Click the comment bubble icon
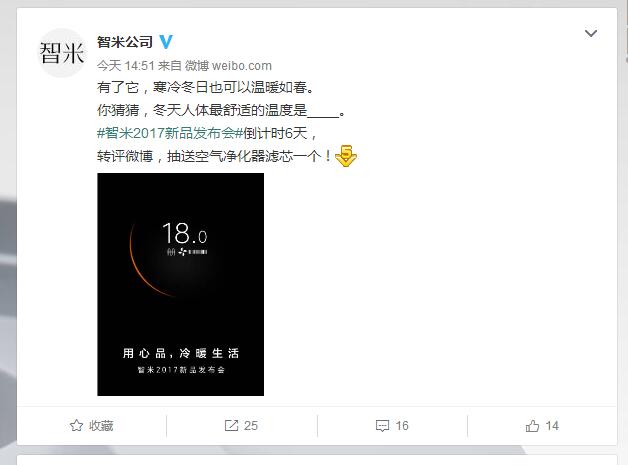The image size is (628, 465). (382, 426)
